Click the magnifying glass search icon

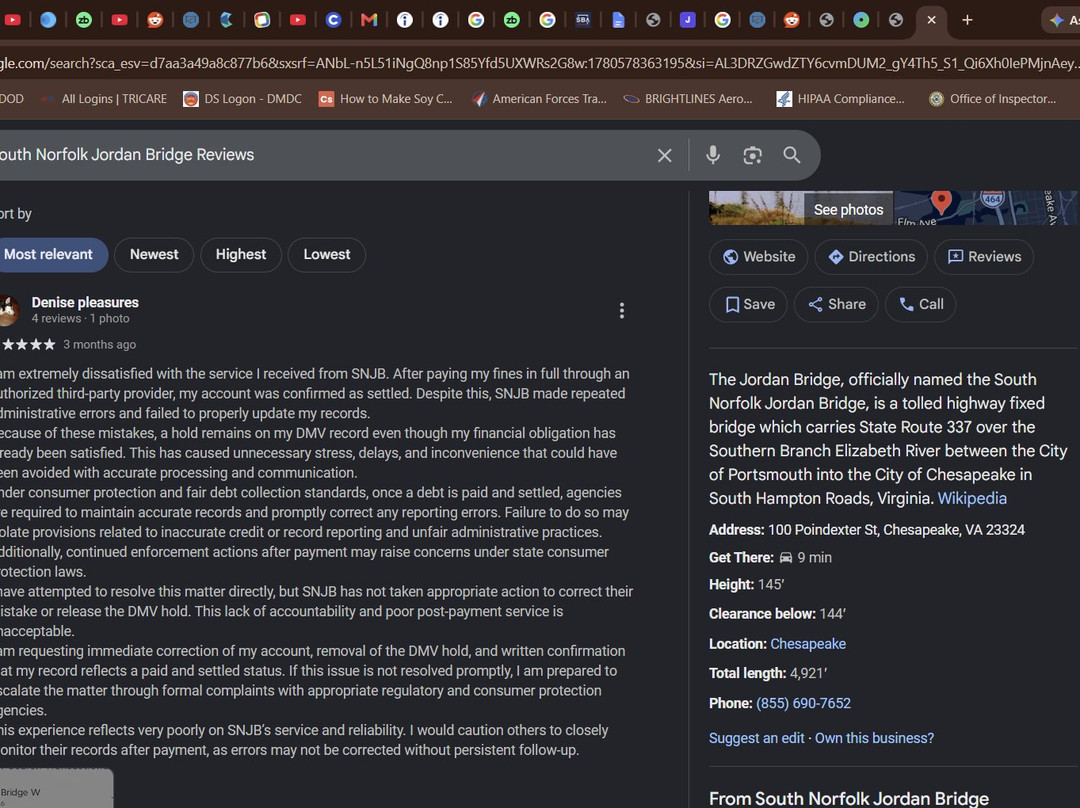[x=791, y=155]
